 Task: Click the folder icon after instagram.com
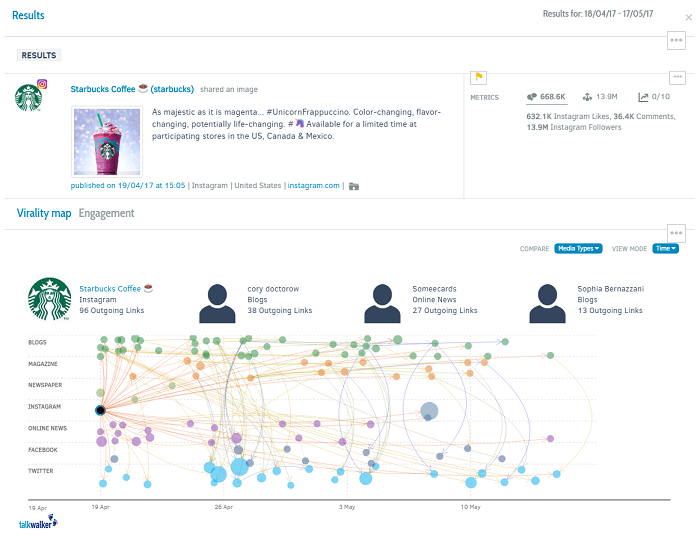pos(353,185)
